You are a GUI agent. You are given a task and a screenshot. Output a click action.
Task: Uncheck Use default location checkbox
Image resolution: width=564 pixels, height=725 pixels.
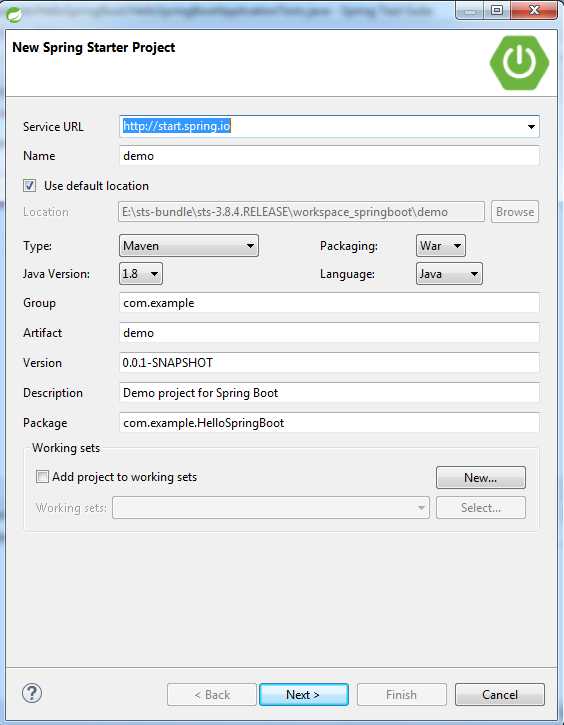pos(30,186)
